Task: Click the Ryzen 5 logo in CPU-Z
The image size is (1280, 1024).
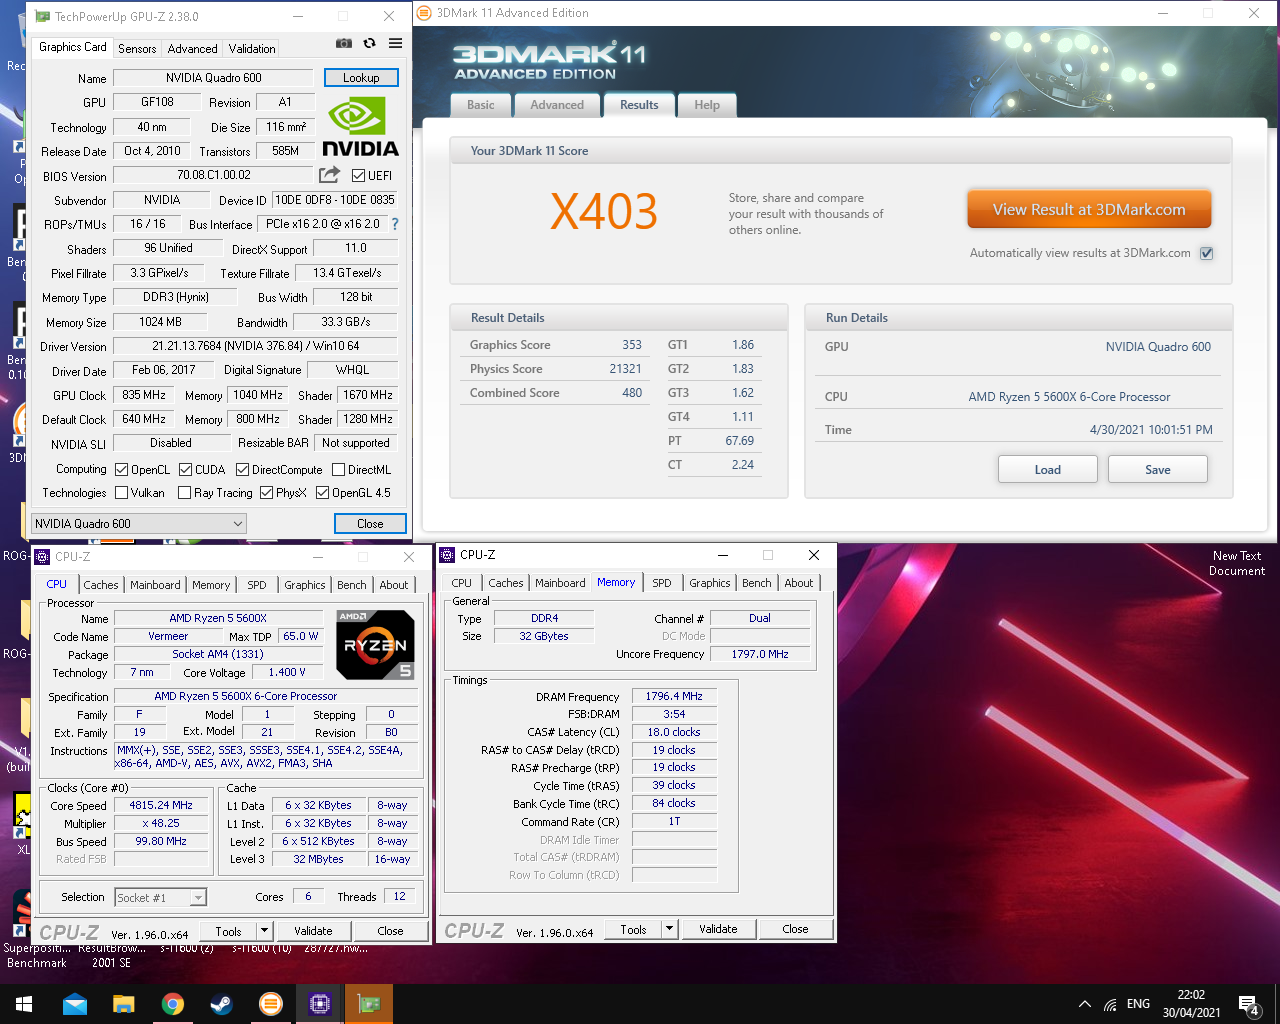Action: pyautogui.click(x=376, y=645)
